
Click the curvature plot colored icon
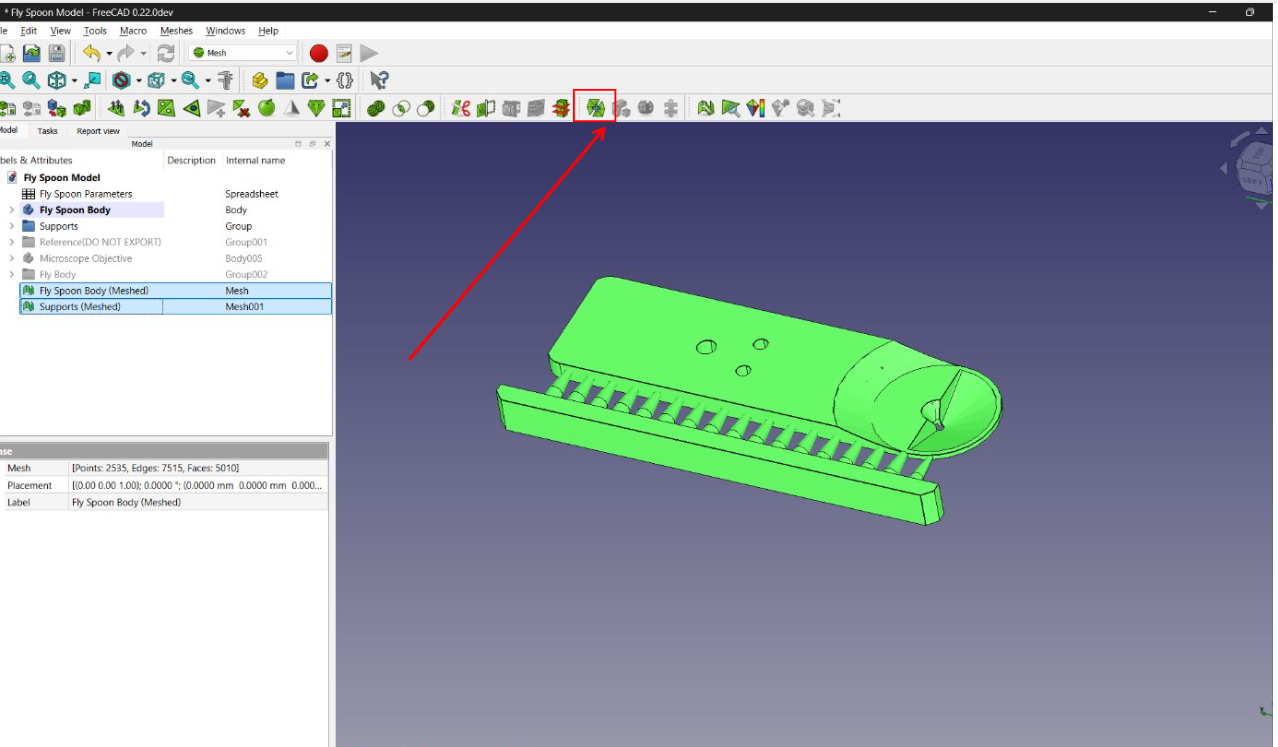pos(755,108)
